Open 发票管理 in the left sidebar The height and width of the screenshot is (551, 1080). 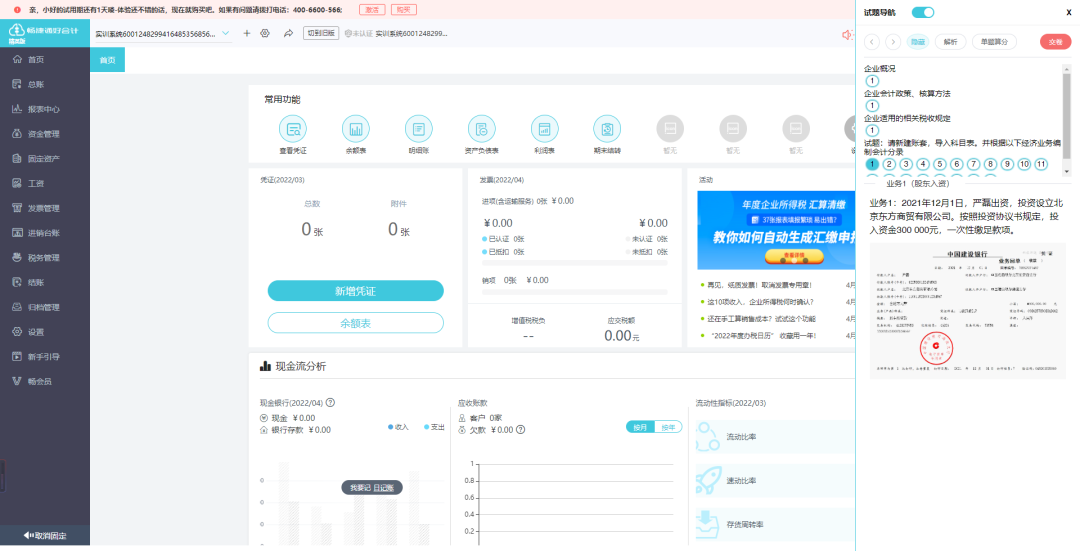[x=44, y=208]
